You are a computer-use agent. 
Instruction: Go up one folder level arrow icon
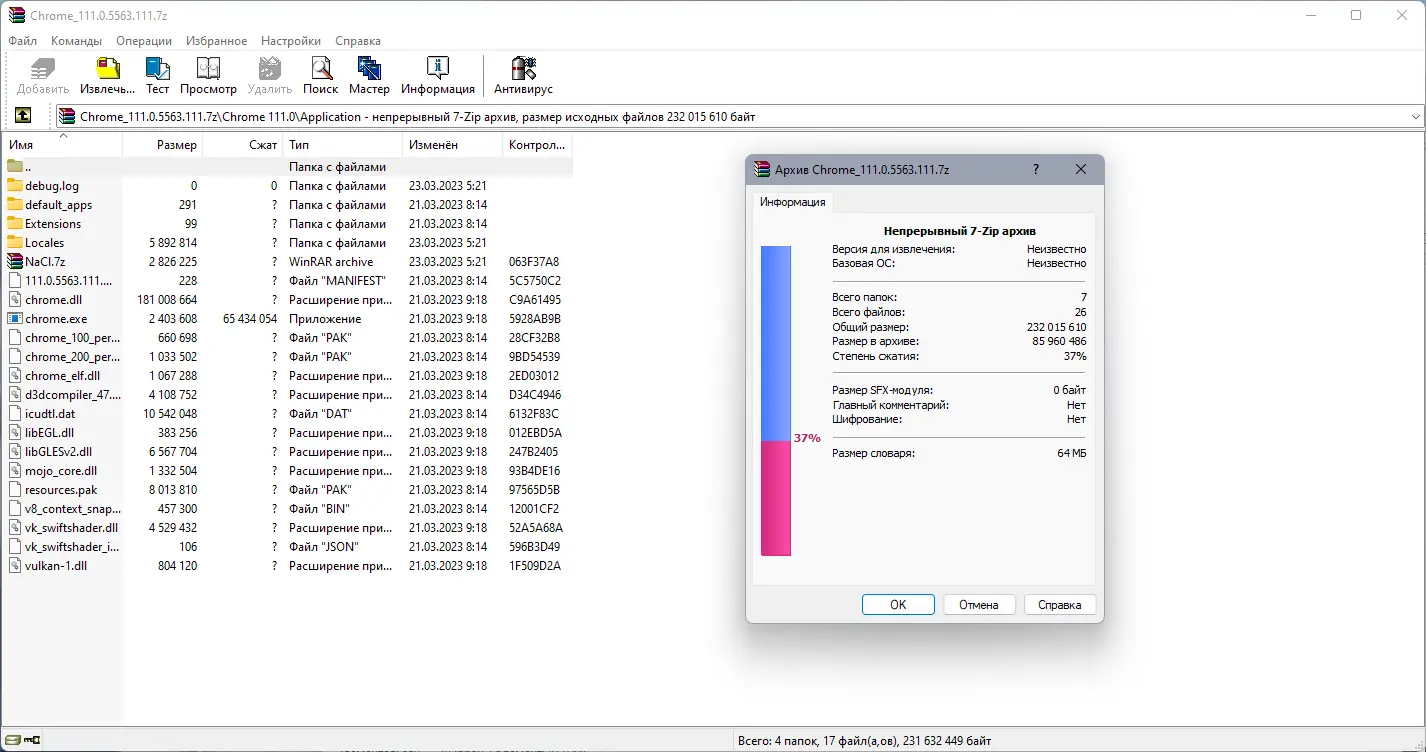23,116
